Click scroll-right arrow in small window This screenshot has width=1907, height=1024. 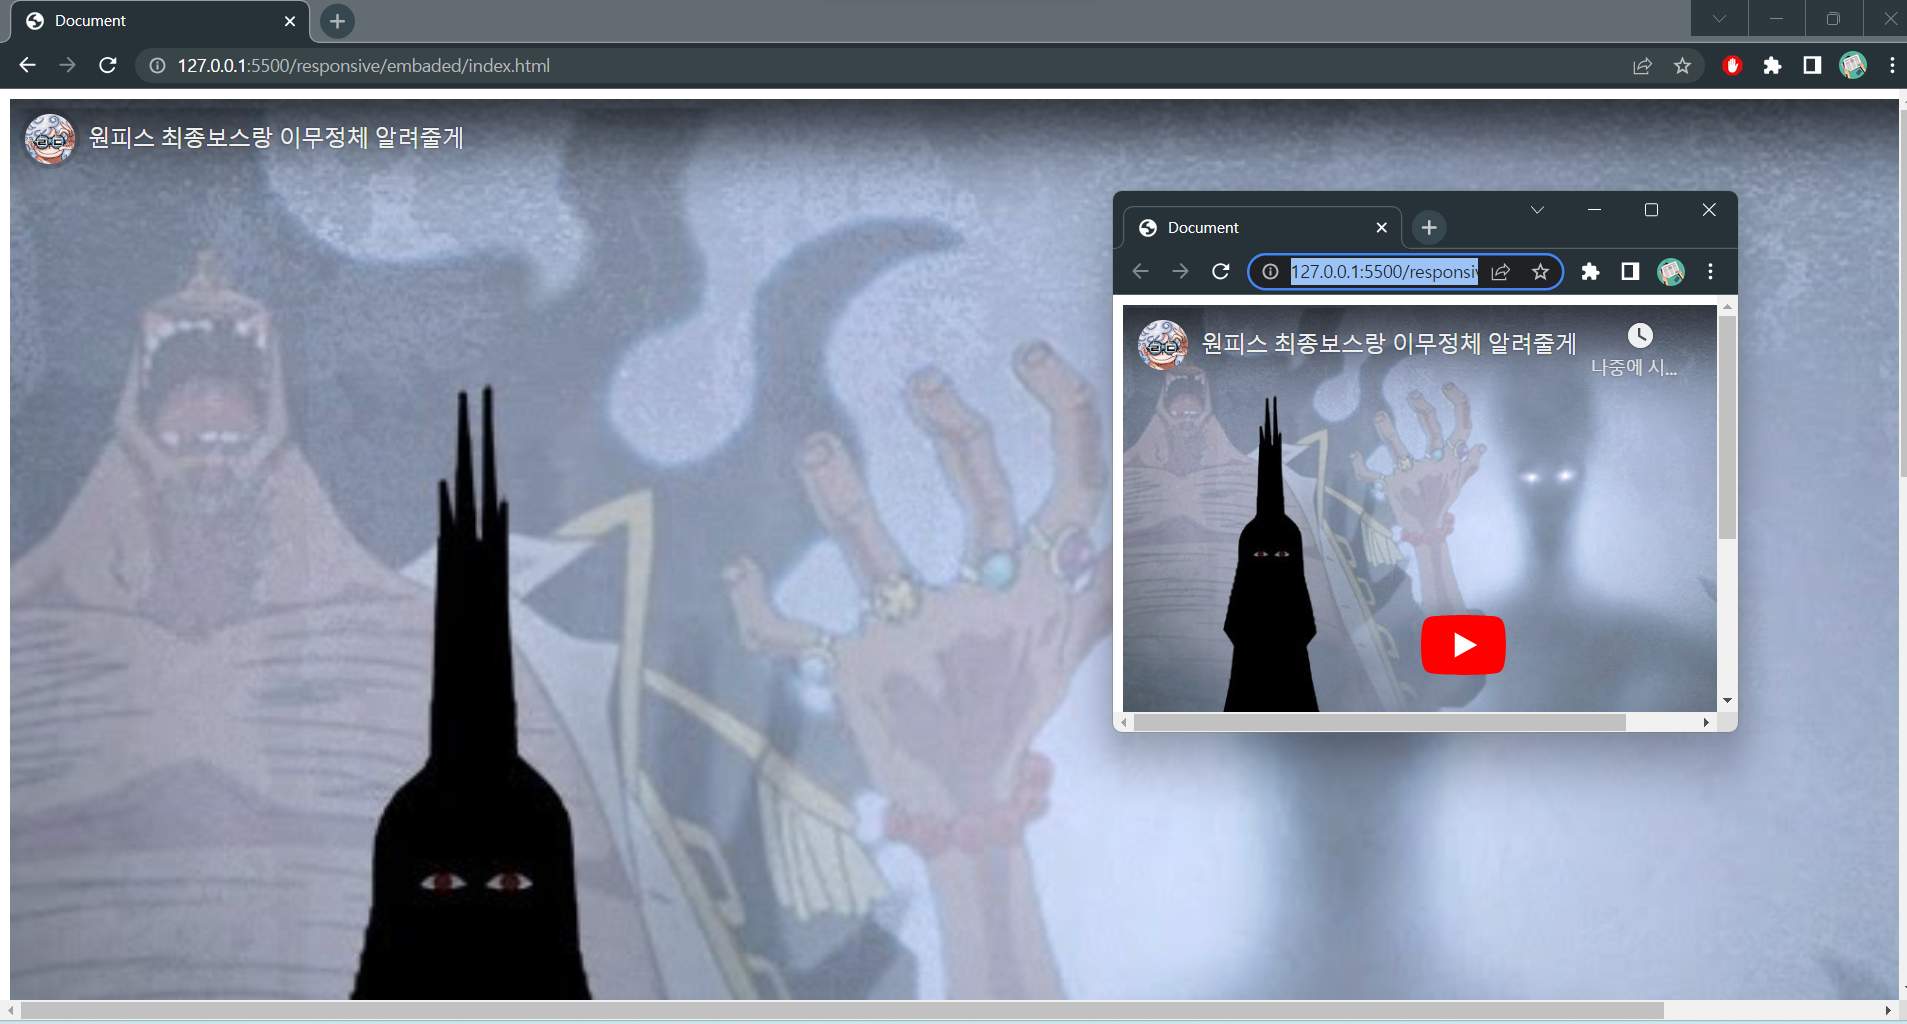point(1706,722)
